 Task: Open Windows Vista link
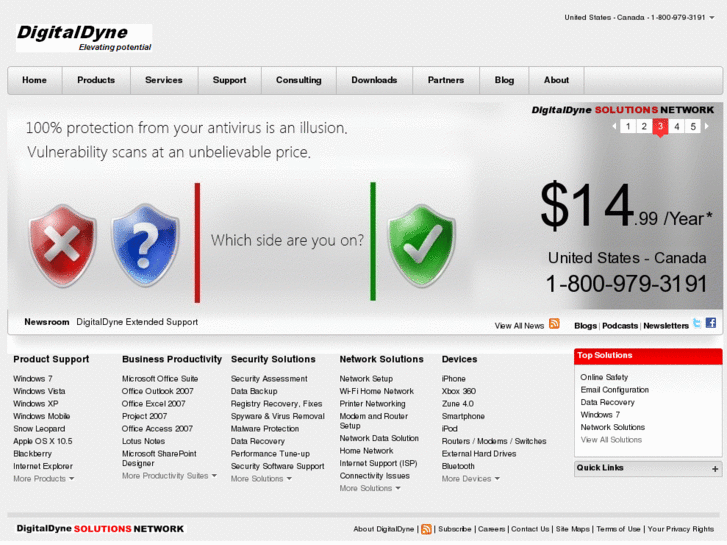click(39, 391)
